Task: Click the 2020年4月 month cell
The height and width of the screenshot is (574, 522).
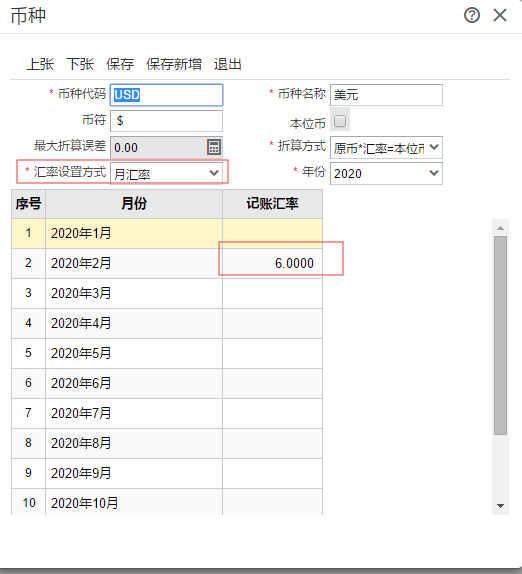Action: click(134, 324)
